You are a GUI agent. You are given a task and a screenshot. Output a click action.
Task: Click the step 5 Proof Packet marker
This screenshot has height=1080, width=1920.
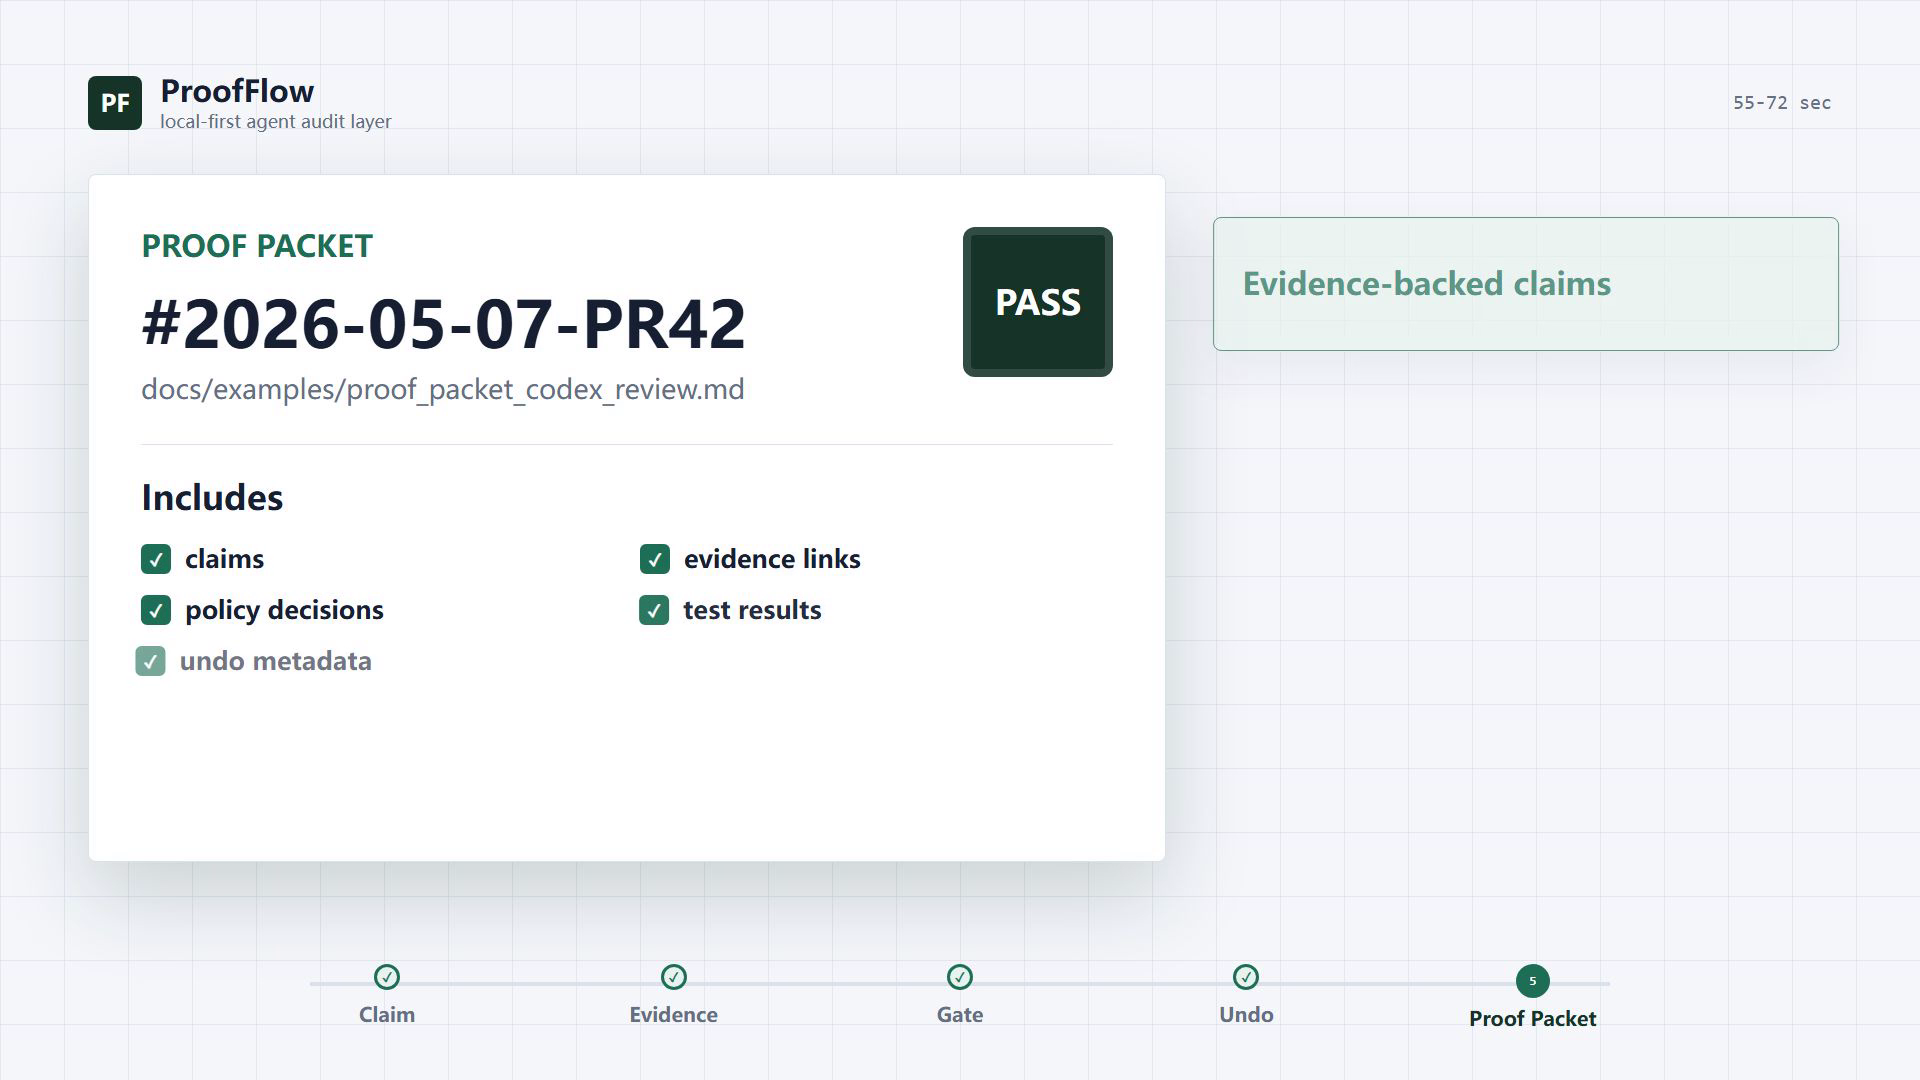[x=1533, y=981]
